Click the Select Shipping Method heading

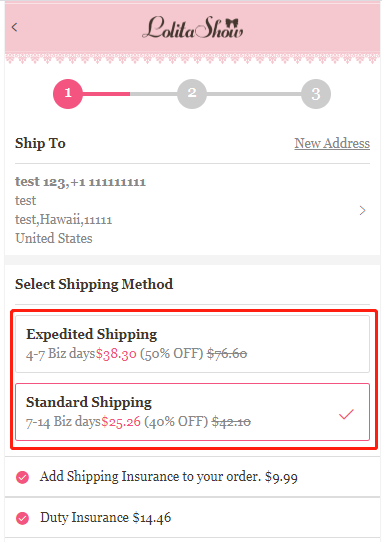point(94,284)
